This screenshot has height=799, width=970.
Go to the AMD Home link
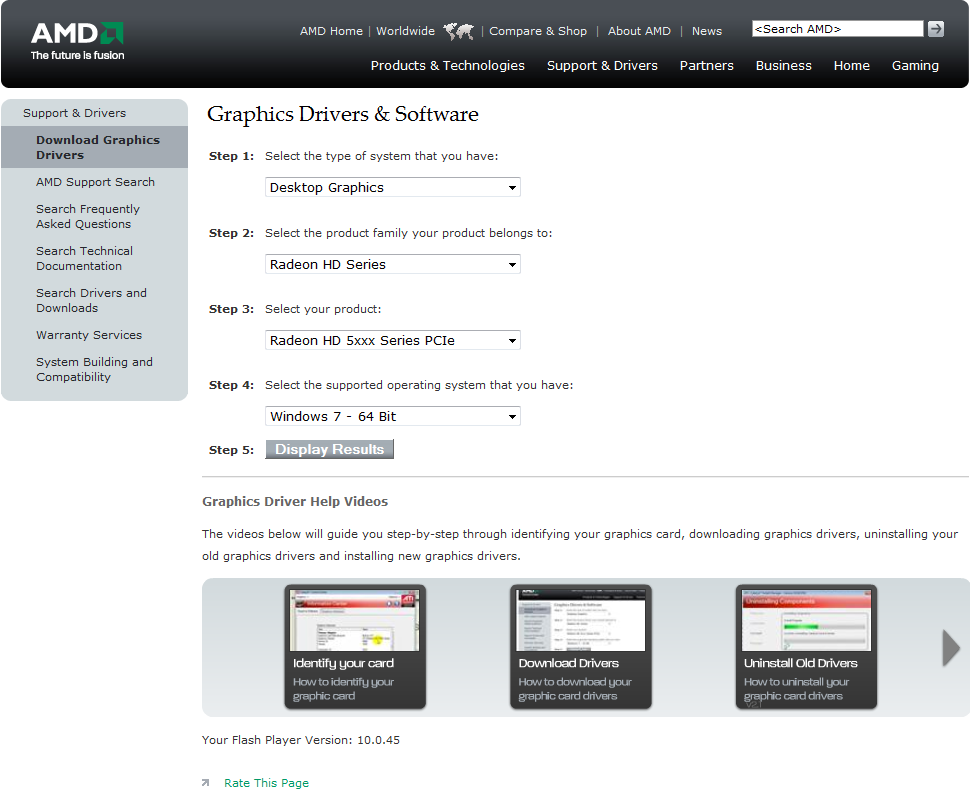331,31
